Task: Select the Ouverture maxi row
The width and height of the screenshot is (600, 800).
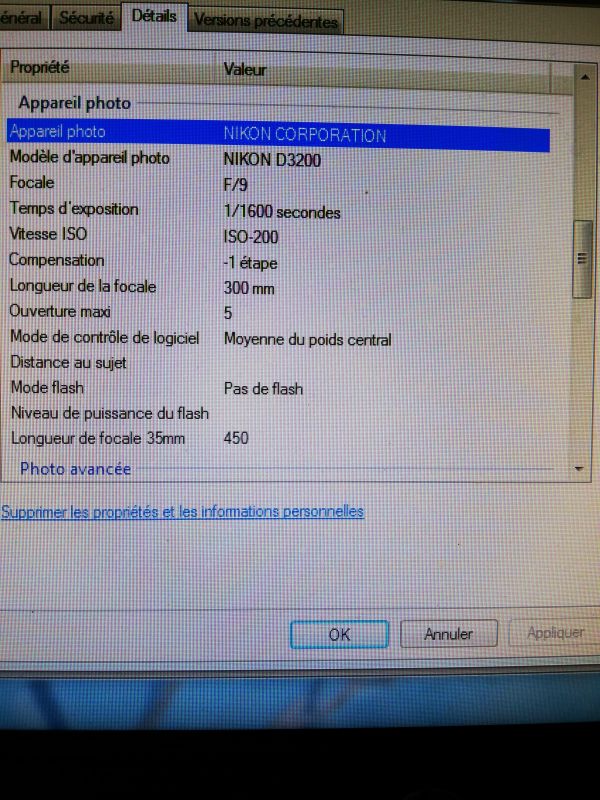Action: (x=278, y=312)
